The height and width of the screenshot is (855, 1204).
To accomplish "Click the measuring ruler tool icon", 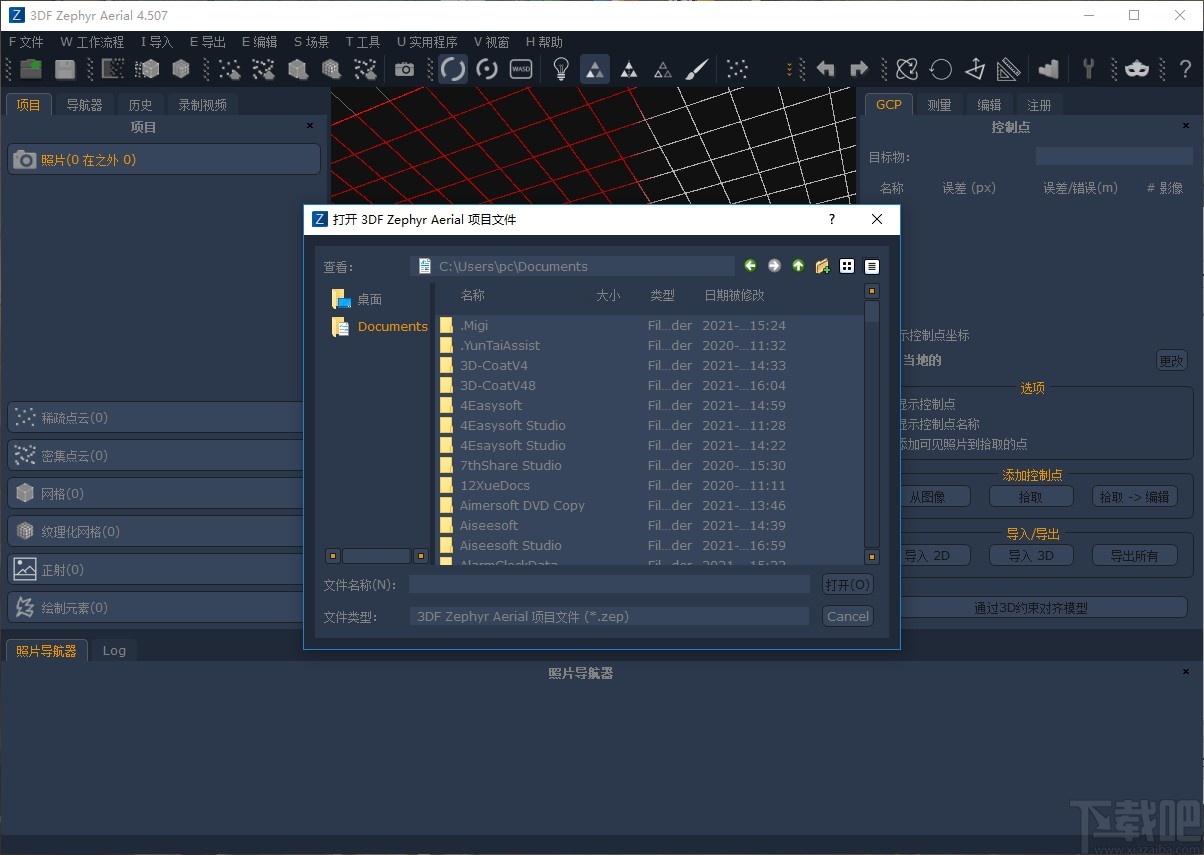I will [1008, 69].
